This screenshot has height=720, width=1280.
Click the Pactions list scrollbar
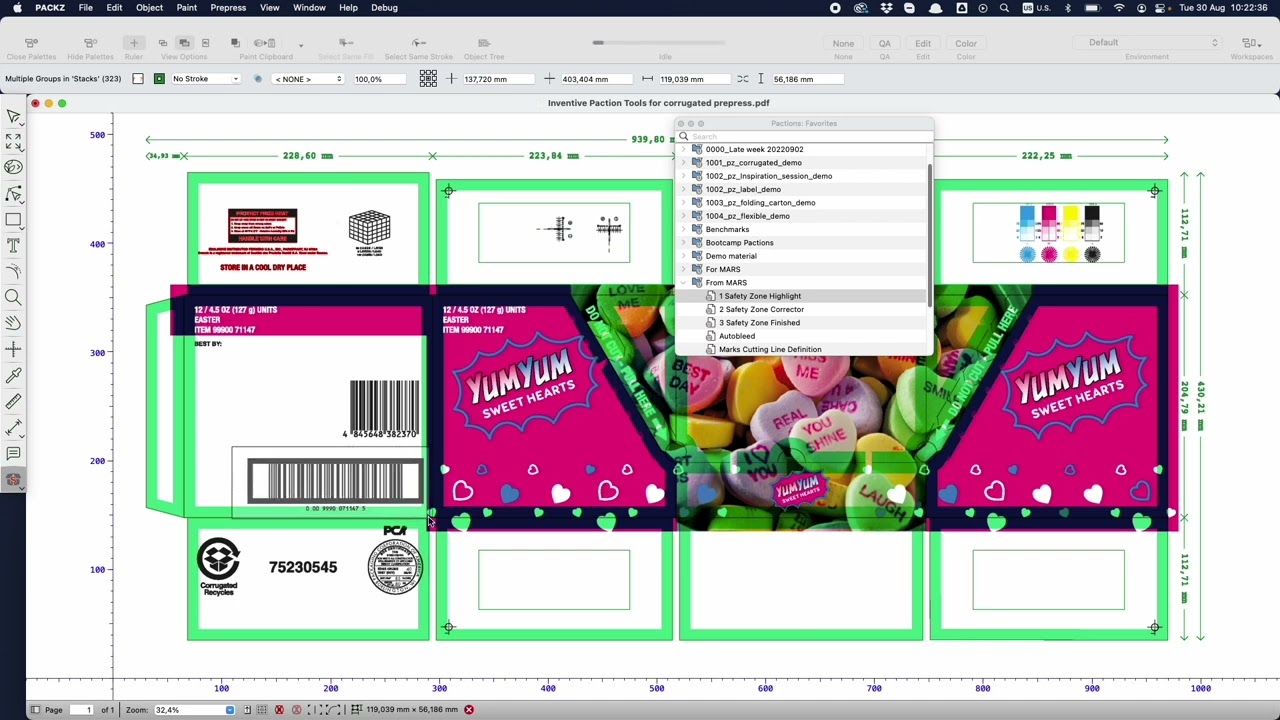pyautogui.click(x=931, y=235)
